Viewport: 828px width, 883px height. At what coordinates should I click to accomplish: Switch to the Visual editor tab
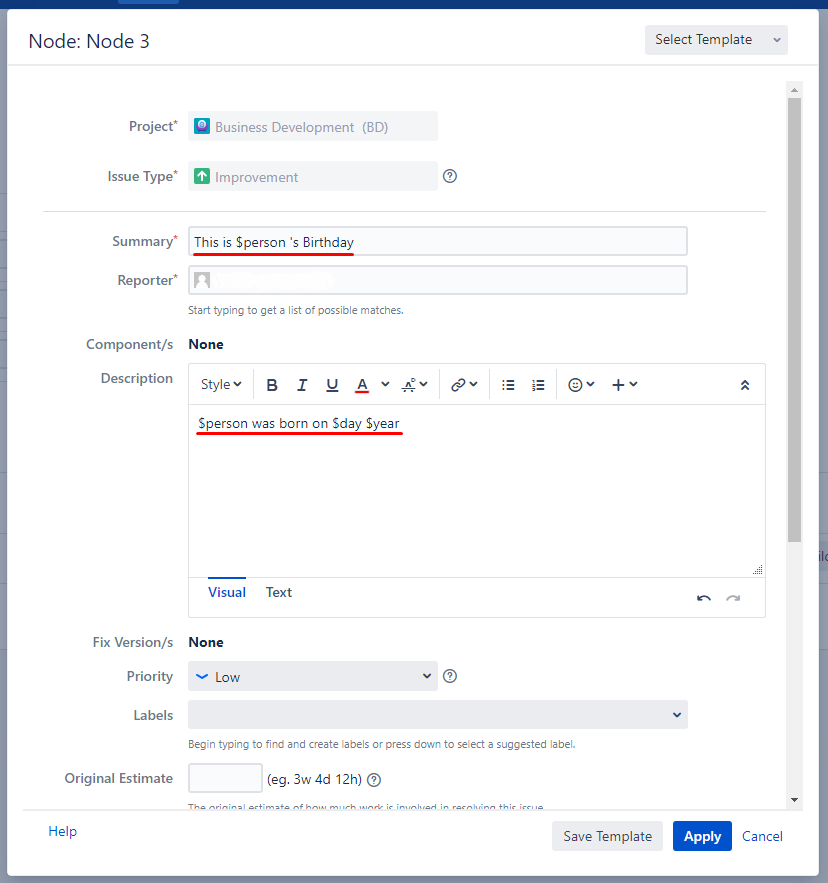(227, 592)
